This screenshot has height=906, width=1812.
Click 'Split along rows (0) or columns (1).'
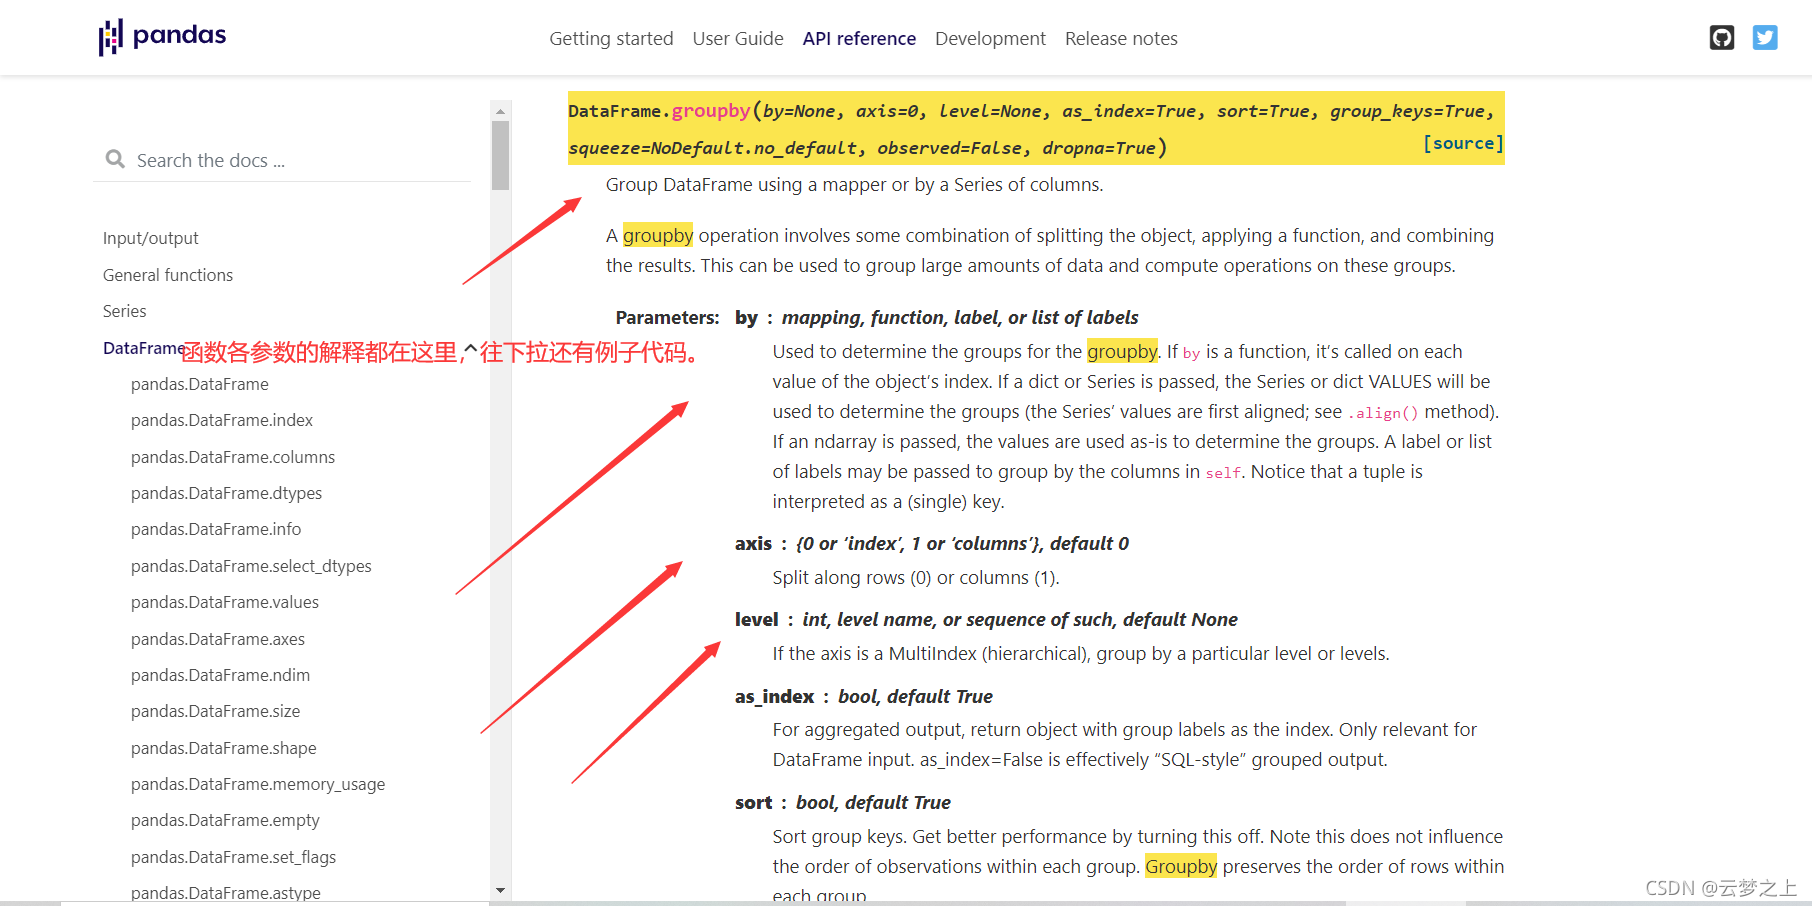(x=916, y=577)
